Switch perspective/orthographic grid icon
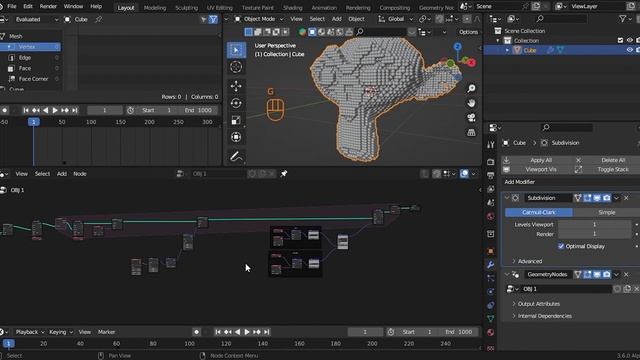Image resolution: width=640 pixels, height=360 pixels. tap(471, 133)
